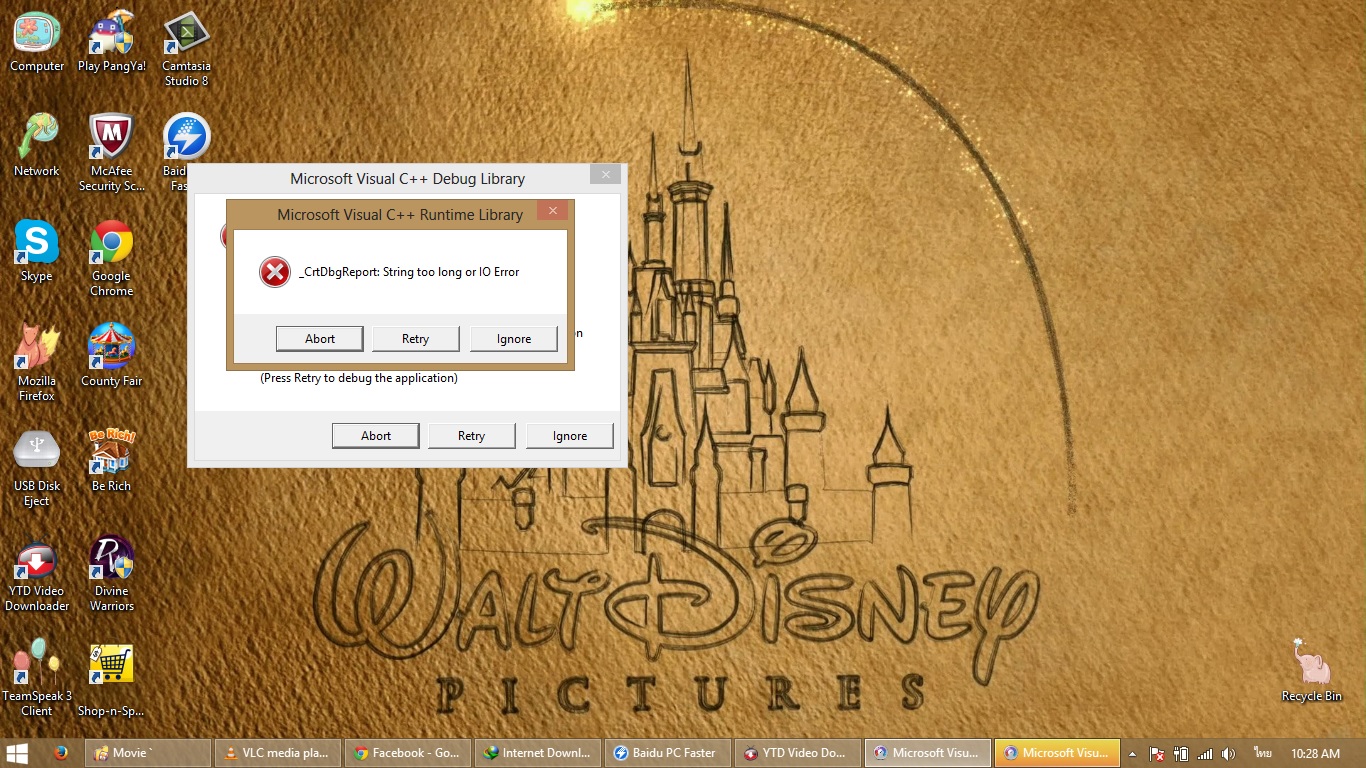Click Retry in the Debug Library dialog
The height and width of the screenshot is (768, 1366).
pyautogui.click(x=472, y=436)
